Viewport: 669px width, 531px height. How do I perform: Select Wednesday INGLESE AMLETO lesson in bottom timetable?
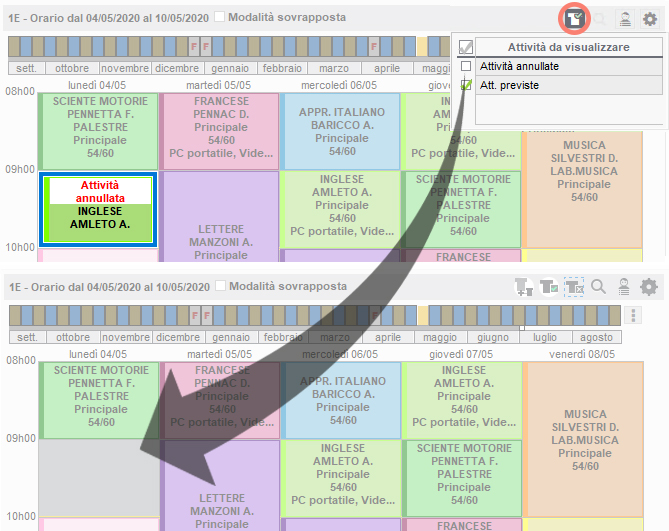pyautogui.click(x=342, y=479)
